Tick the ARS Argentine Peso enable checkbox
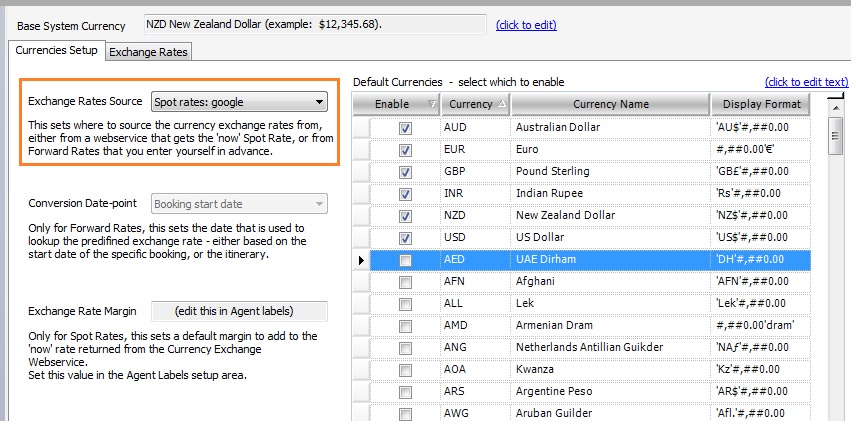This screenshot has height=443, width=856. click(x=405, y=391)
